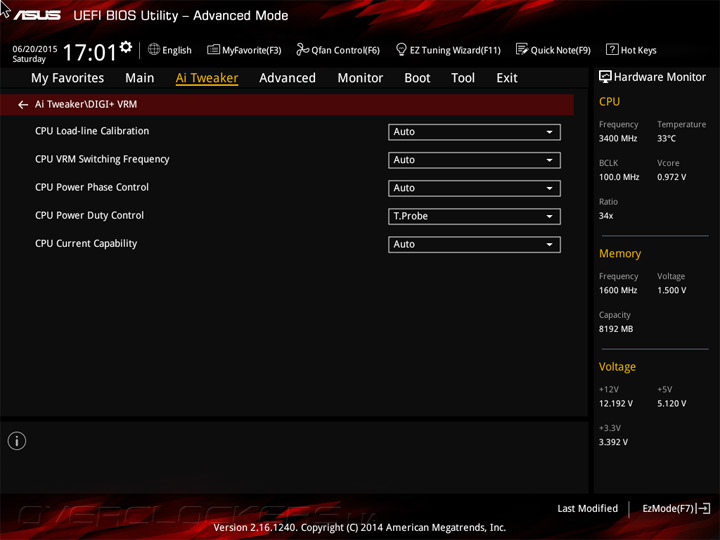Screen dimensions: 720x540
Task: Show the Hot Keys list
Action: (x=631, y=50)
